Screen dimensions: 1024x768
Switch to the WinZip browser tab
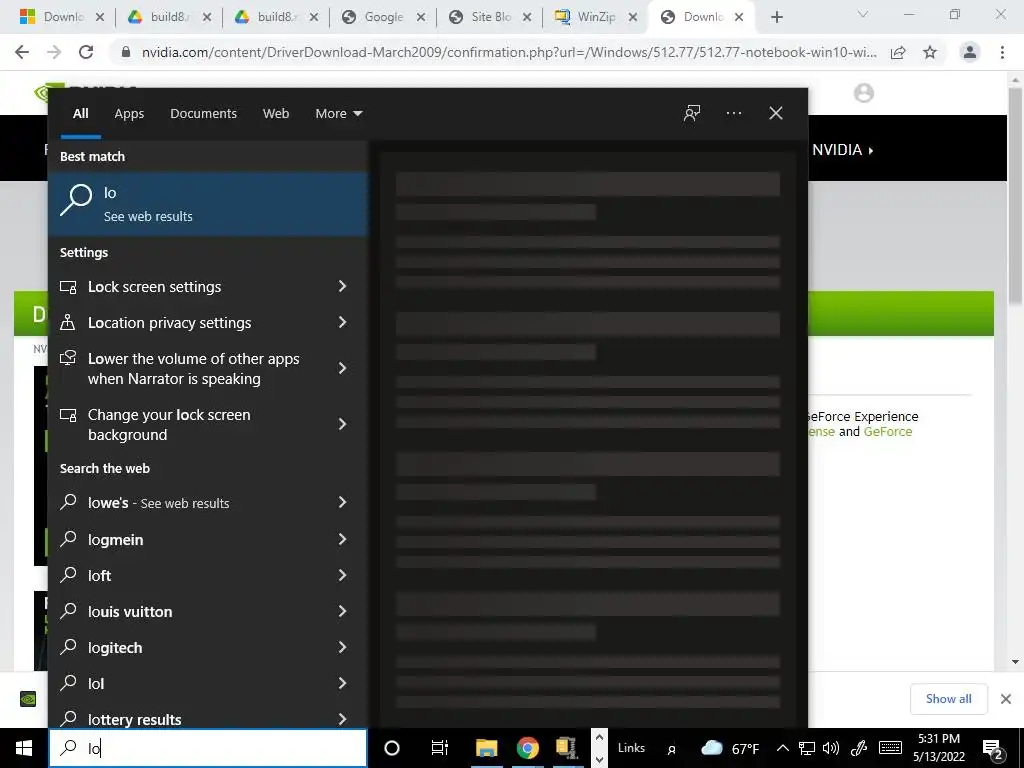(595, 17)
